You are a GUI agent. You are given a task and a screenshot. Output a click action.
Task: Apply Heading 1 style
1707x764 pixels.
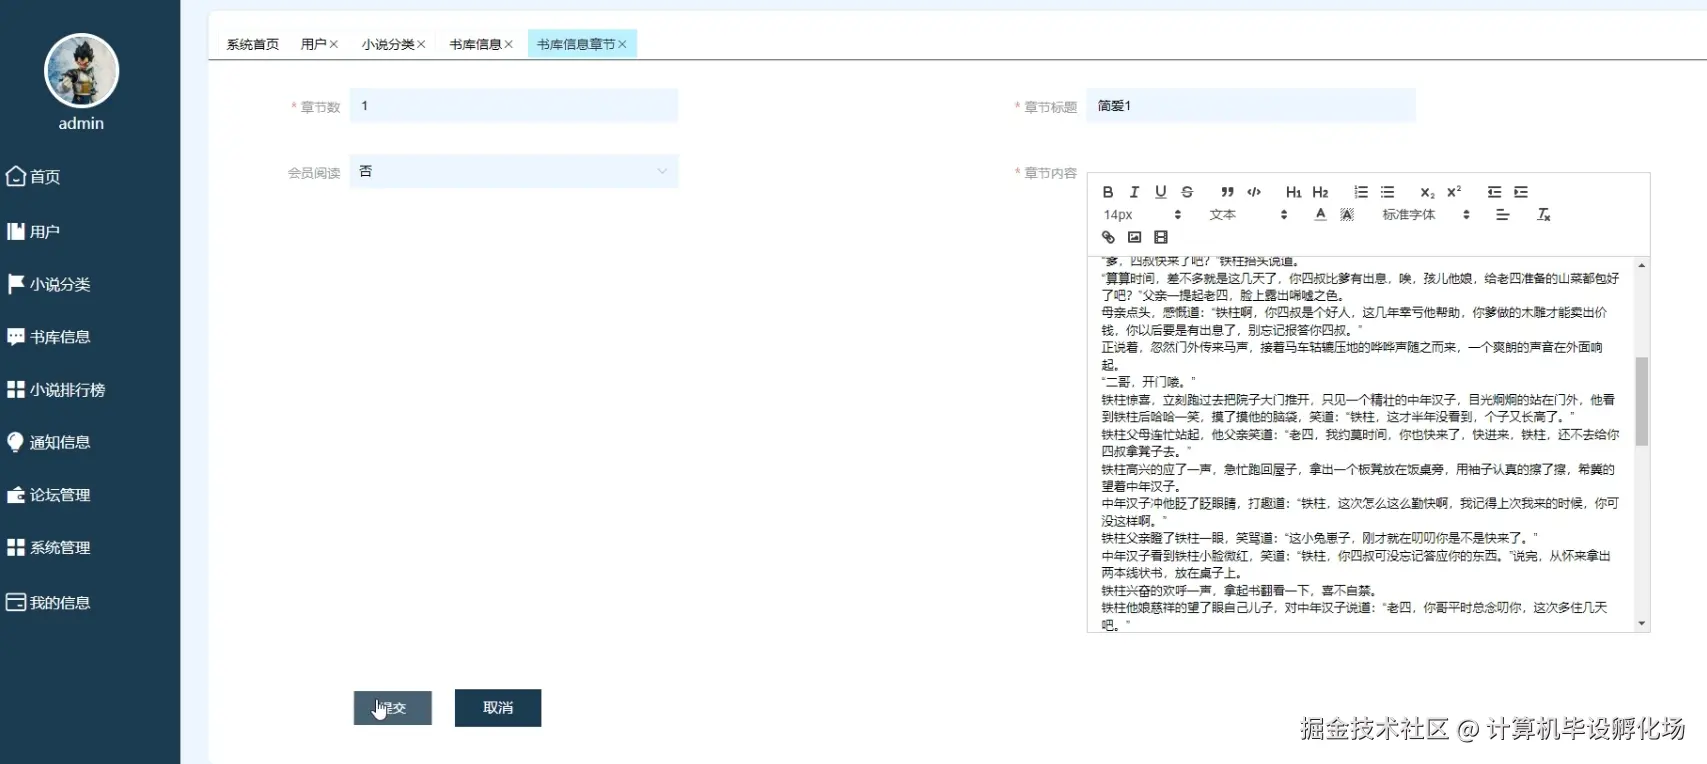coord(1294,192)
